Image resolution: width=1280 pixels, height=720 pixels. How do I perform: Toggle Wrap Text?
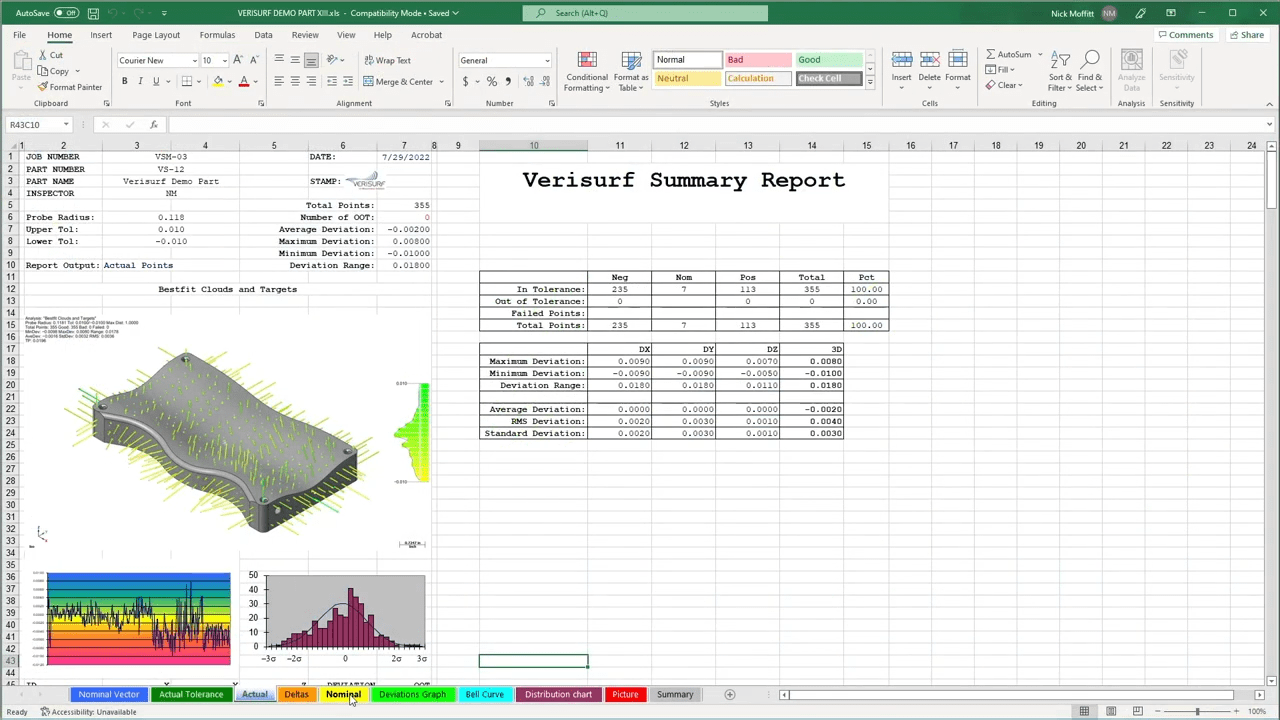387,60
